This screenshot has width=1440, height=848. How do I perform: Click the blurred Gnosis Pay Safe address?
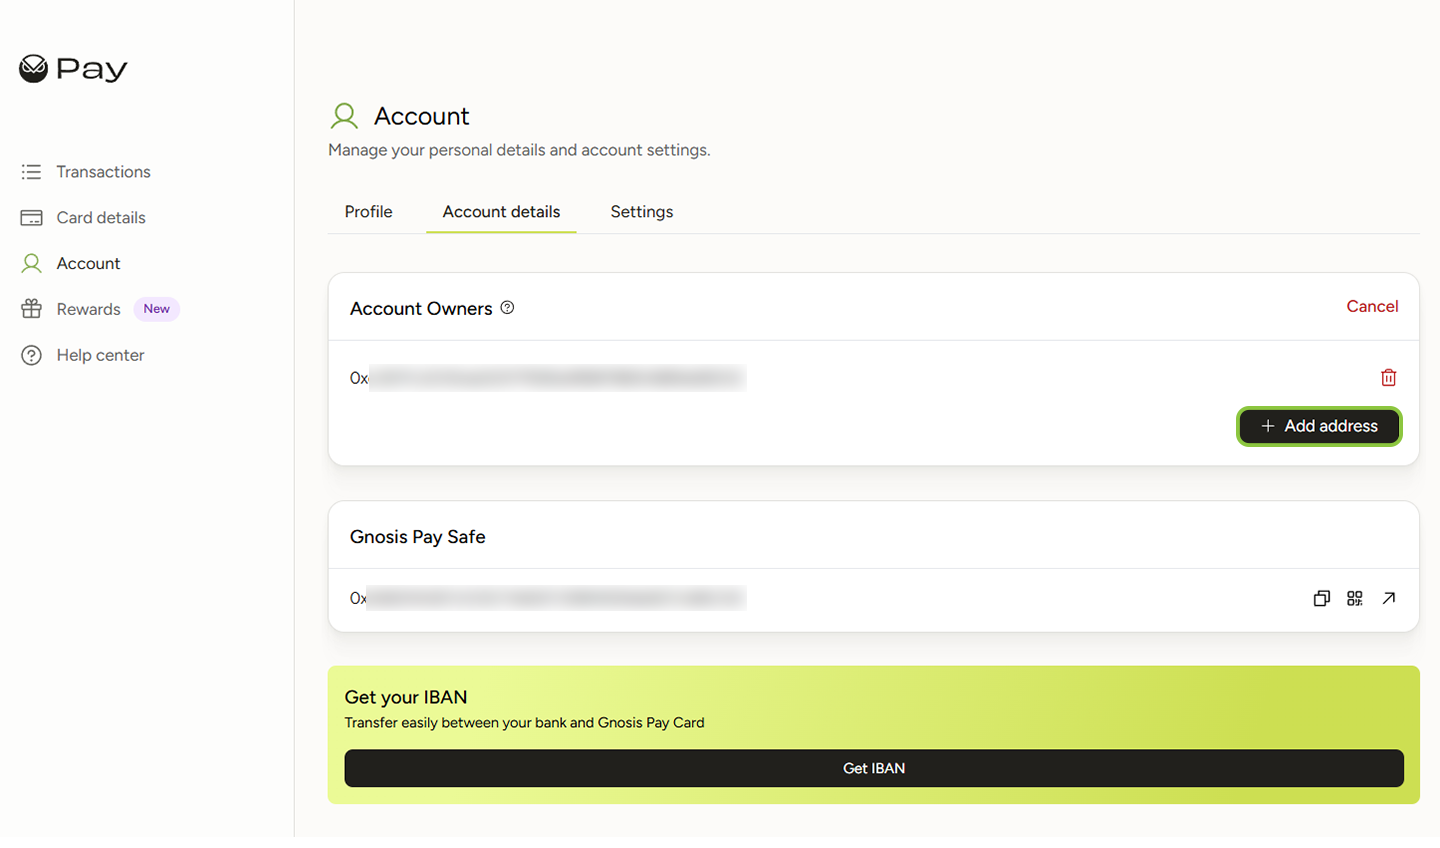pyautogui.click(x=547, y=598)
